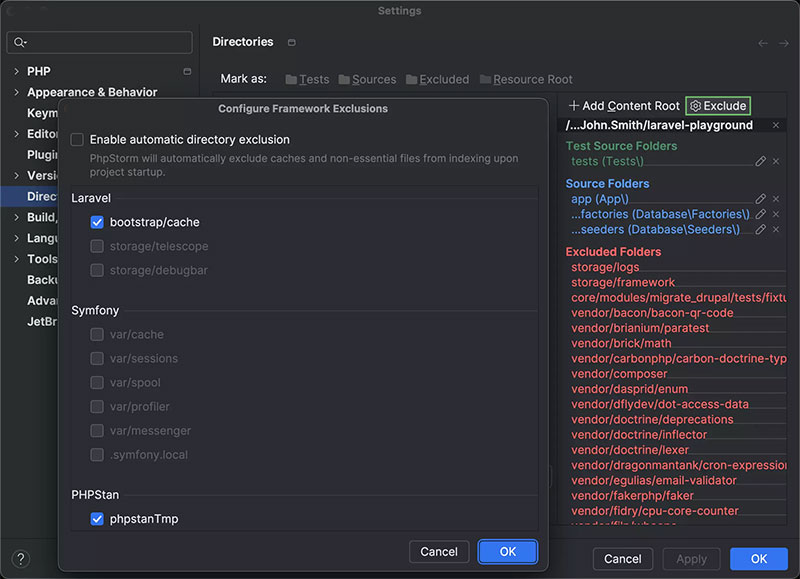Mark directory as Excluded

click(x=436, y=79)
